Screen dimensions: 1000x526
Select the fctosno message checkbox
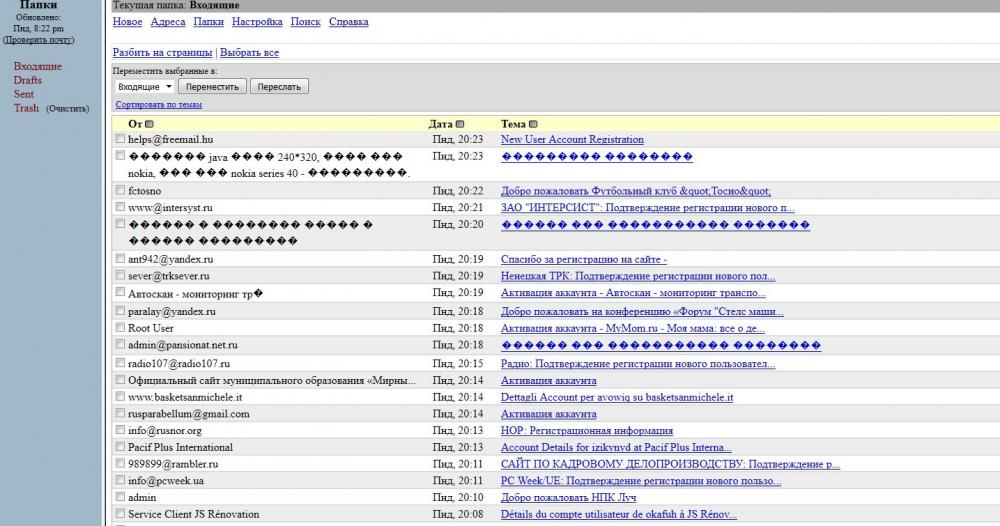(120, 190)
